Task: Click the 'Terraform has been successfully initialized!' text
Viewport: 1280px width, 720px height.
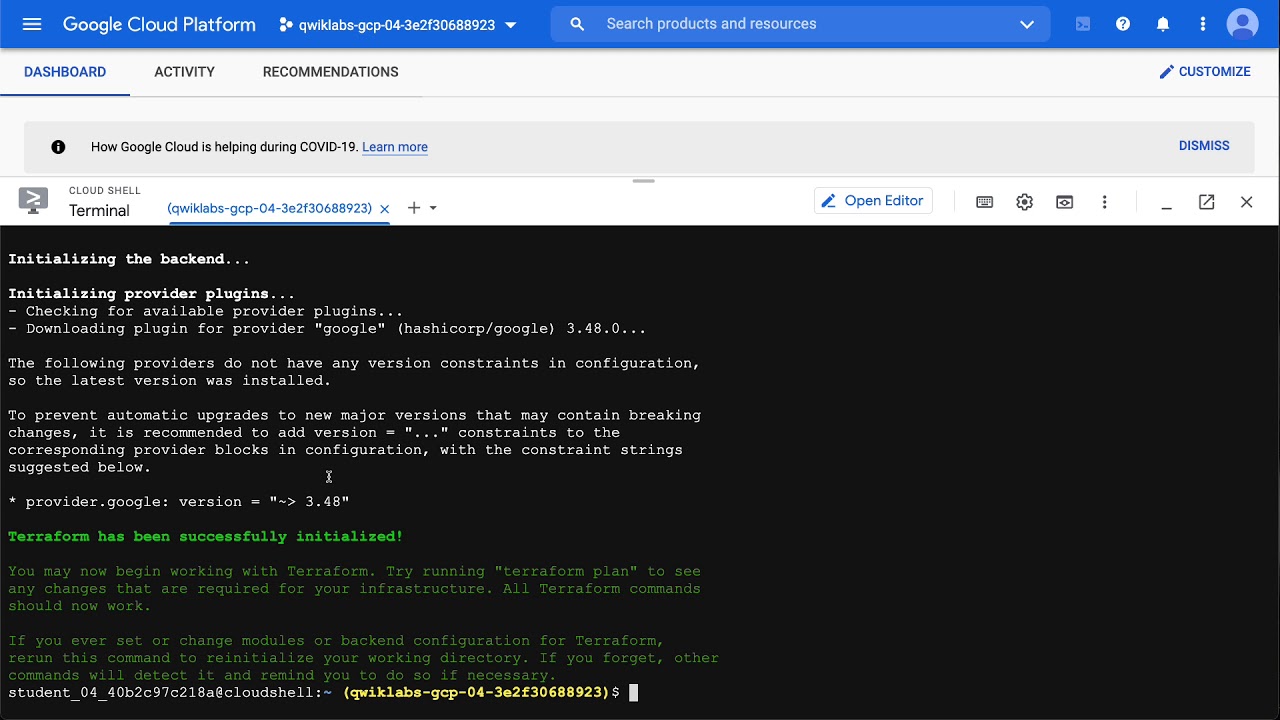Action: pos(205,537)
